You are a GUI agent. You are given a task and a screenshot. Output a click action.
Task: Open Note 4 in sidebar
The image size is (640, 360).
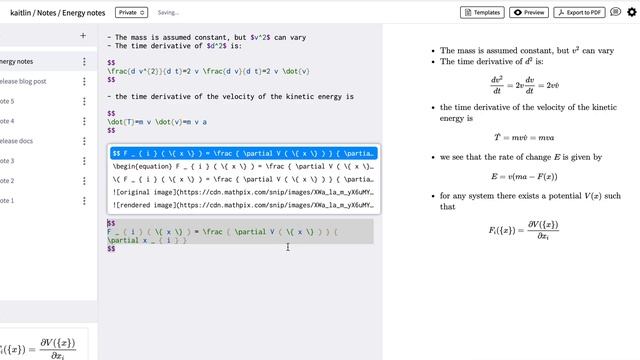tap(7, 121)
